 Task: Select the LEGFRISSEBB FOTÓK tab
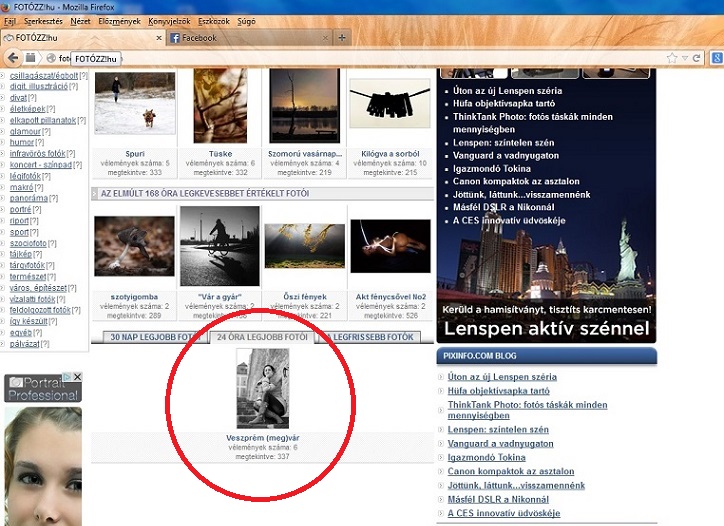tap(370, 337)
